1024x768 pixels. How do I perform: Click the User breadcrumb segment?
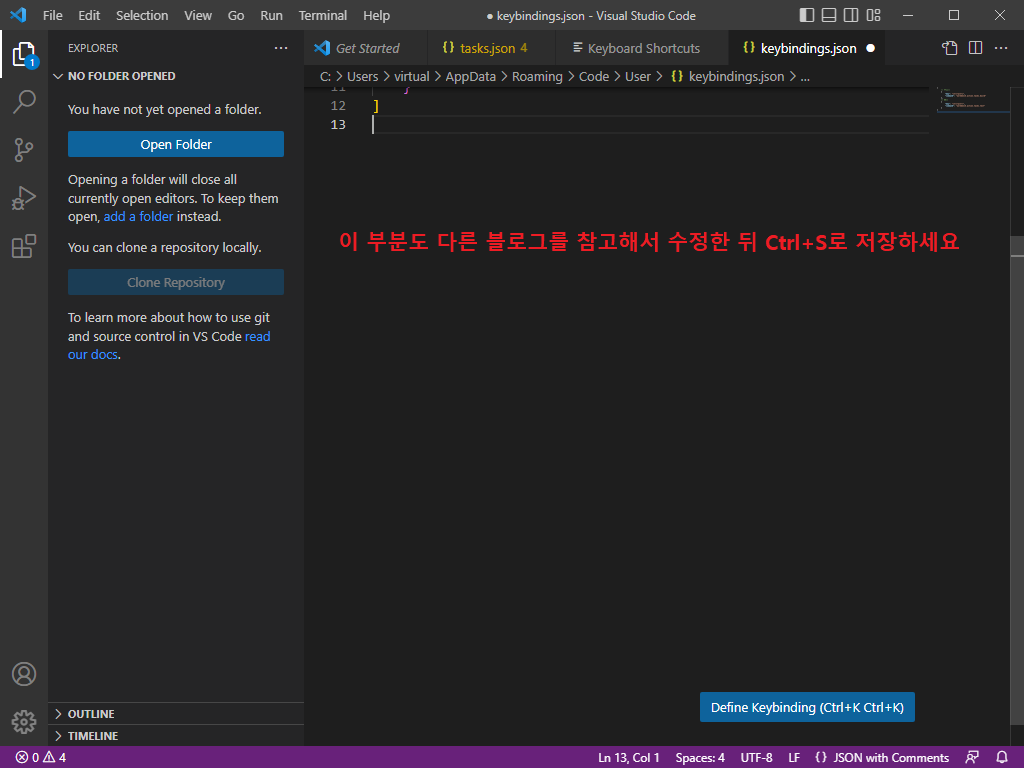[x=637, y=76]
